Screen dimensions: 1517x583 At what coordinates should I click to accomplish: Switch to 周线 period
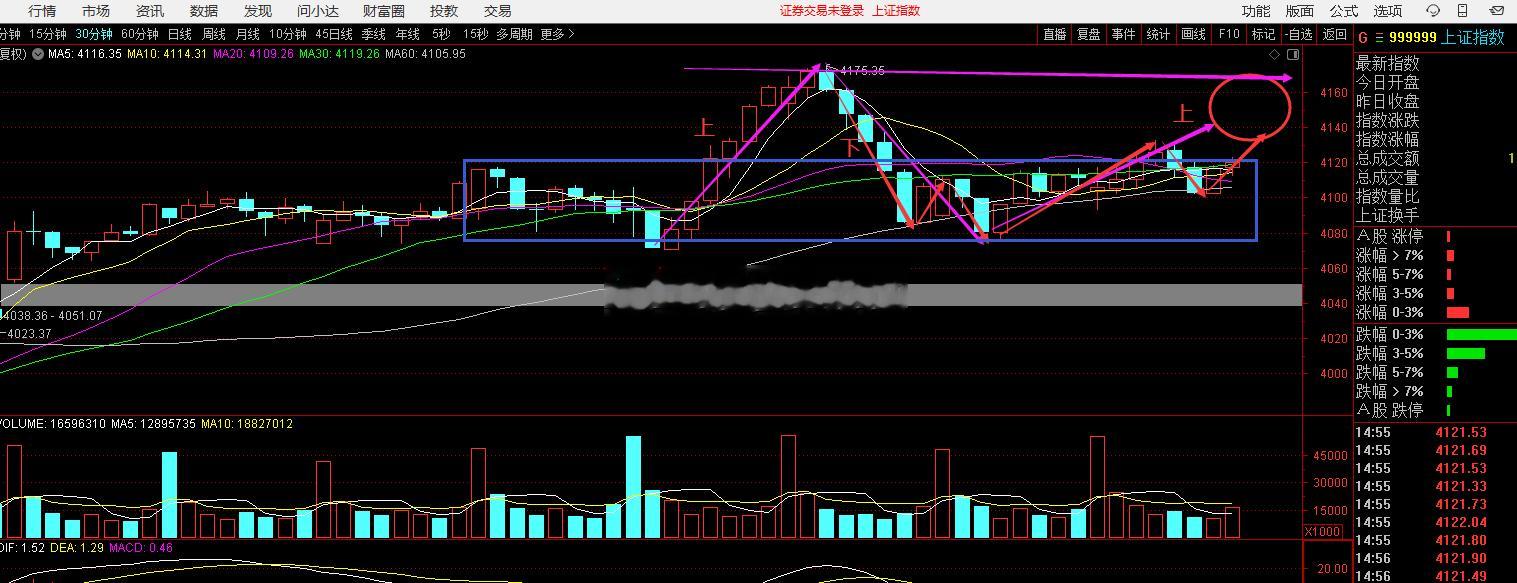coord(214,34)
